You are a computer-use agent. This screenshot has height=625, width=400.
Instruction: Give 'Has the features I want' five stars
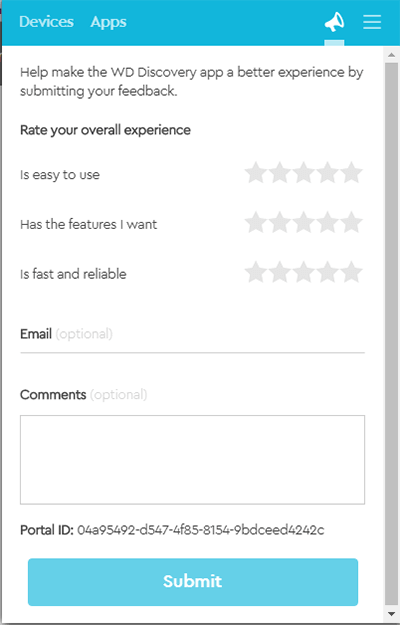pos(352,222)
